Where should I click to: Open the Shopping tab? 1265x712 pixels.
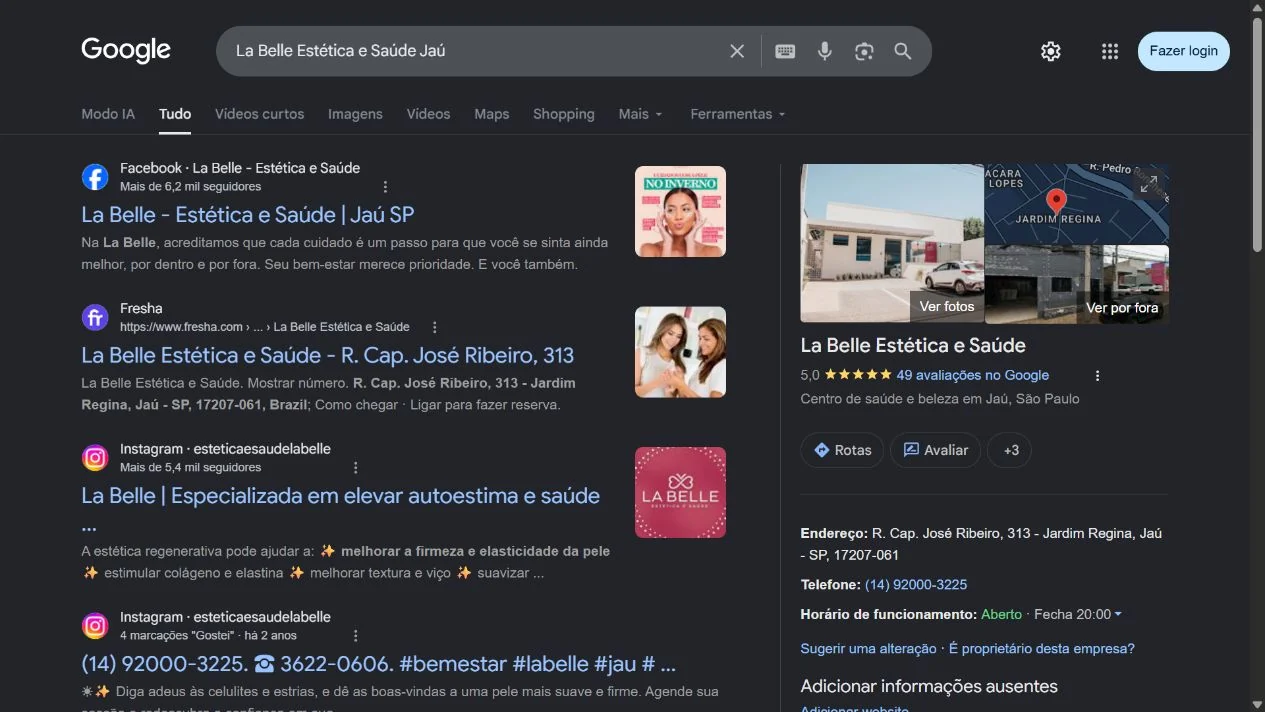564,114
